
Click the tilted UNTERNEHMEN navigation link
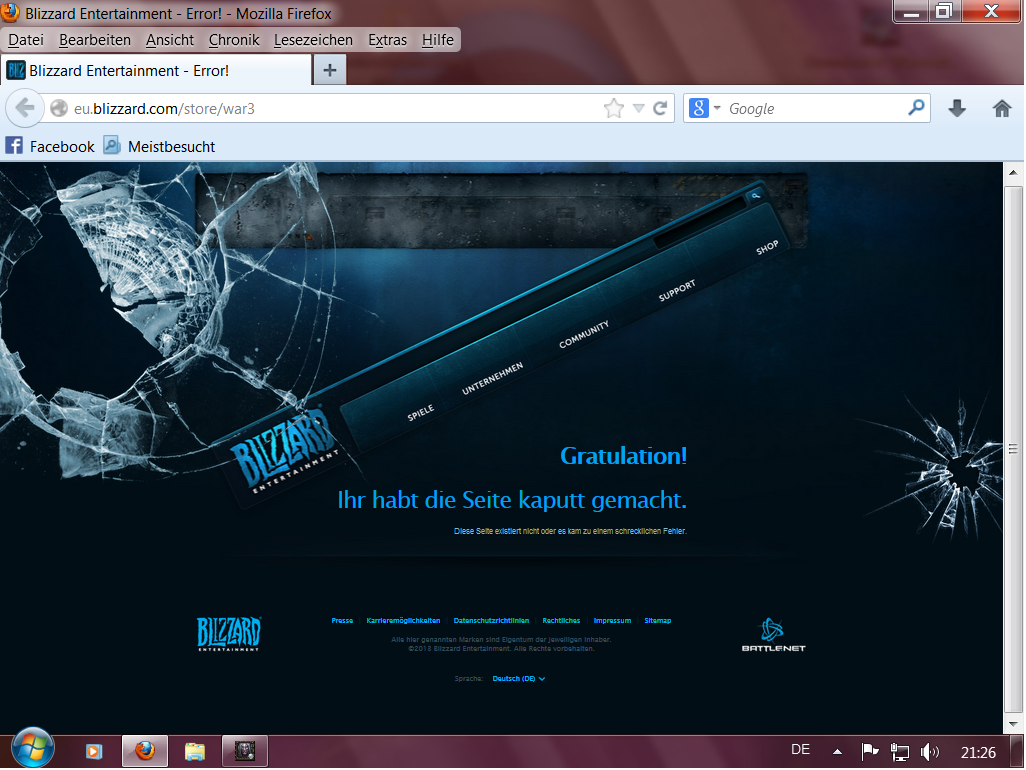(492, 378)
